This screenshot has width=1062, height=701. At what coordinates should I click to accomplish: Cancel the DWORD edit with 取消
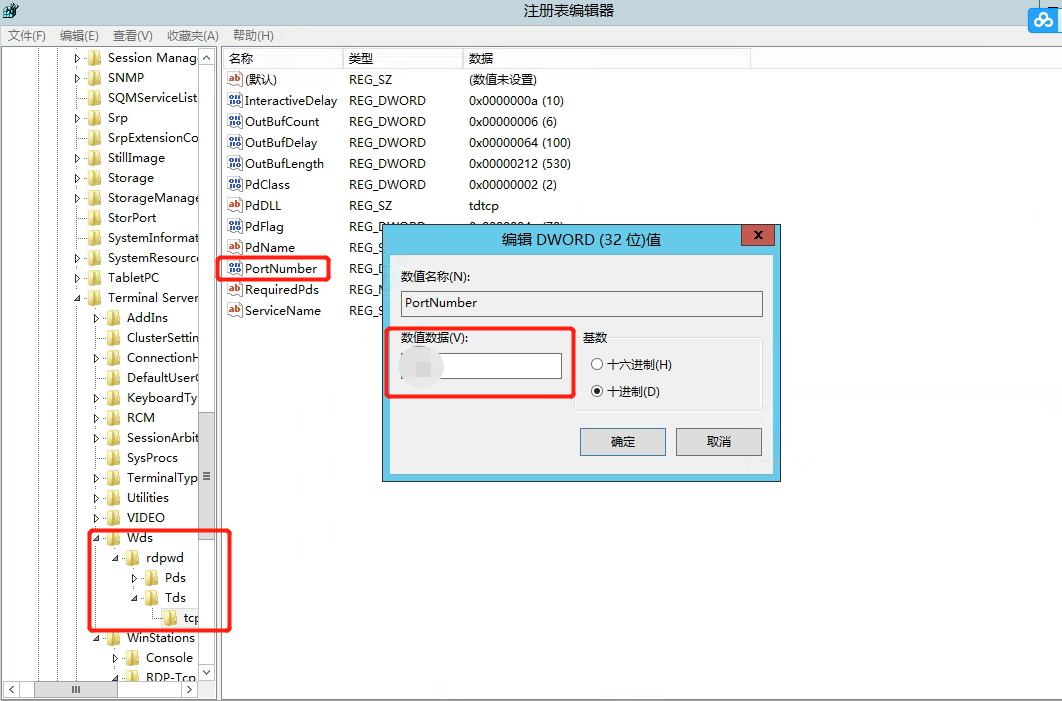[x=719, y=442]
